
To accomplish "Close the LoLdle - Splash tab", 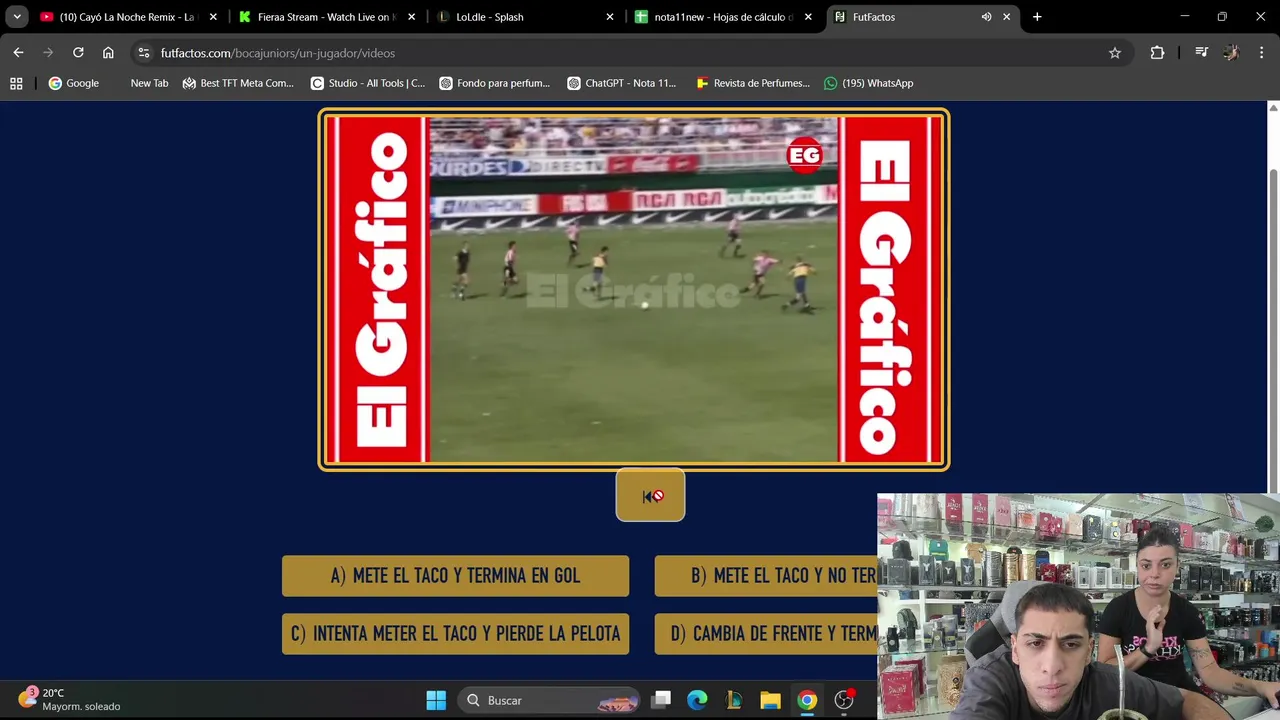I will pyautogui.click(x=610, y=17).
